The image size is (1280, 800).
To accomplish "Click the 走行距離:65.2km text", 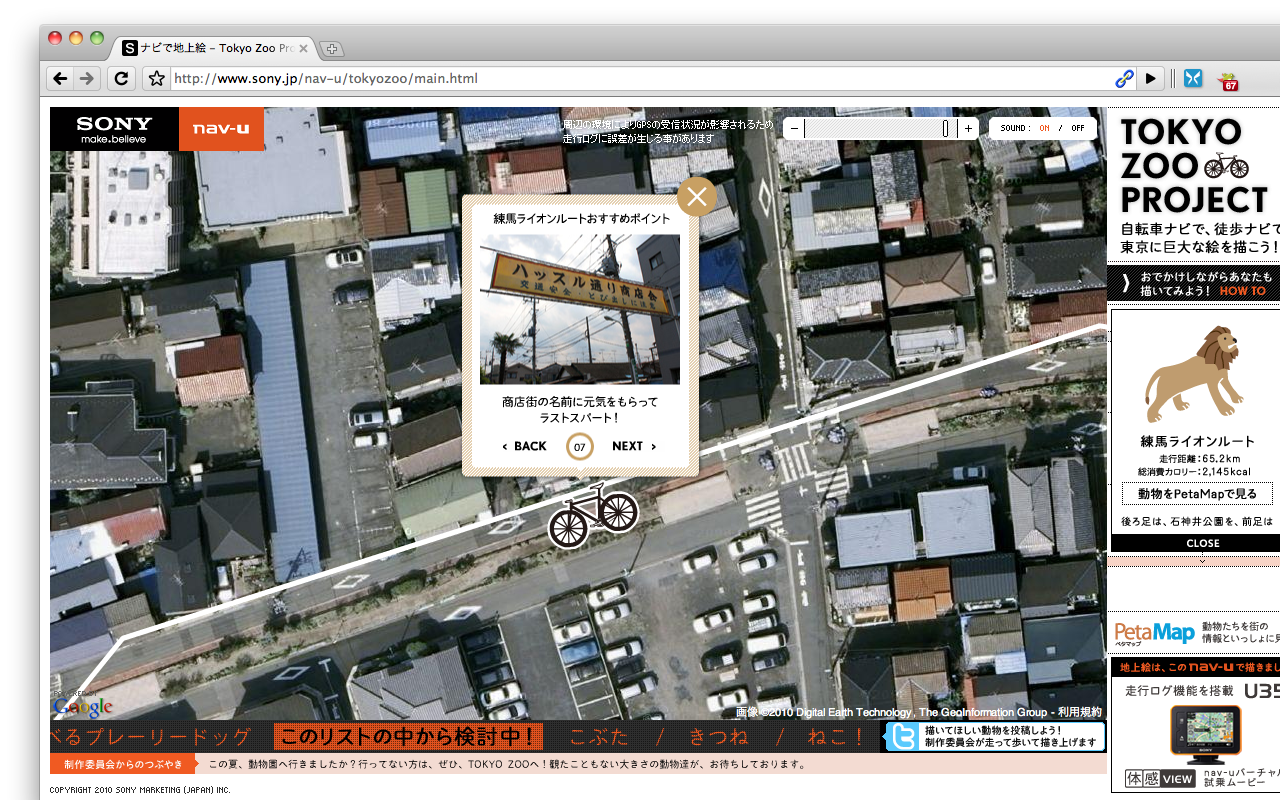I will click(1198, 458).
